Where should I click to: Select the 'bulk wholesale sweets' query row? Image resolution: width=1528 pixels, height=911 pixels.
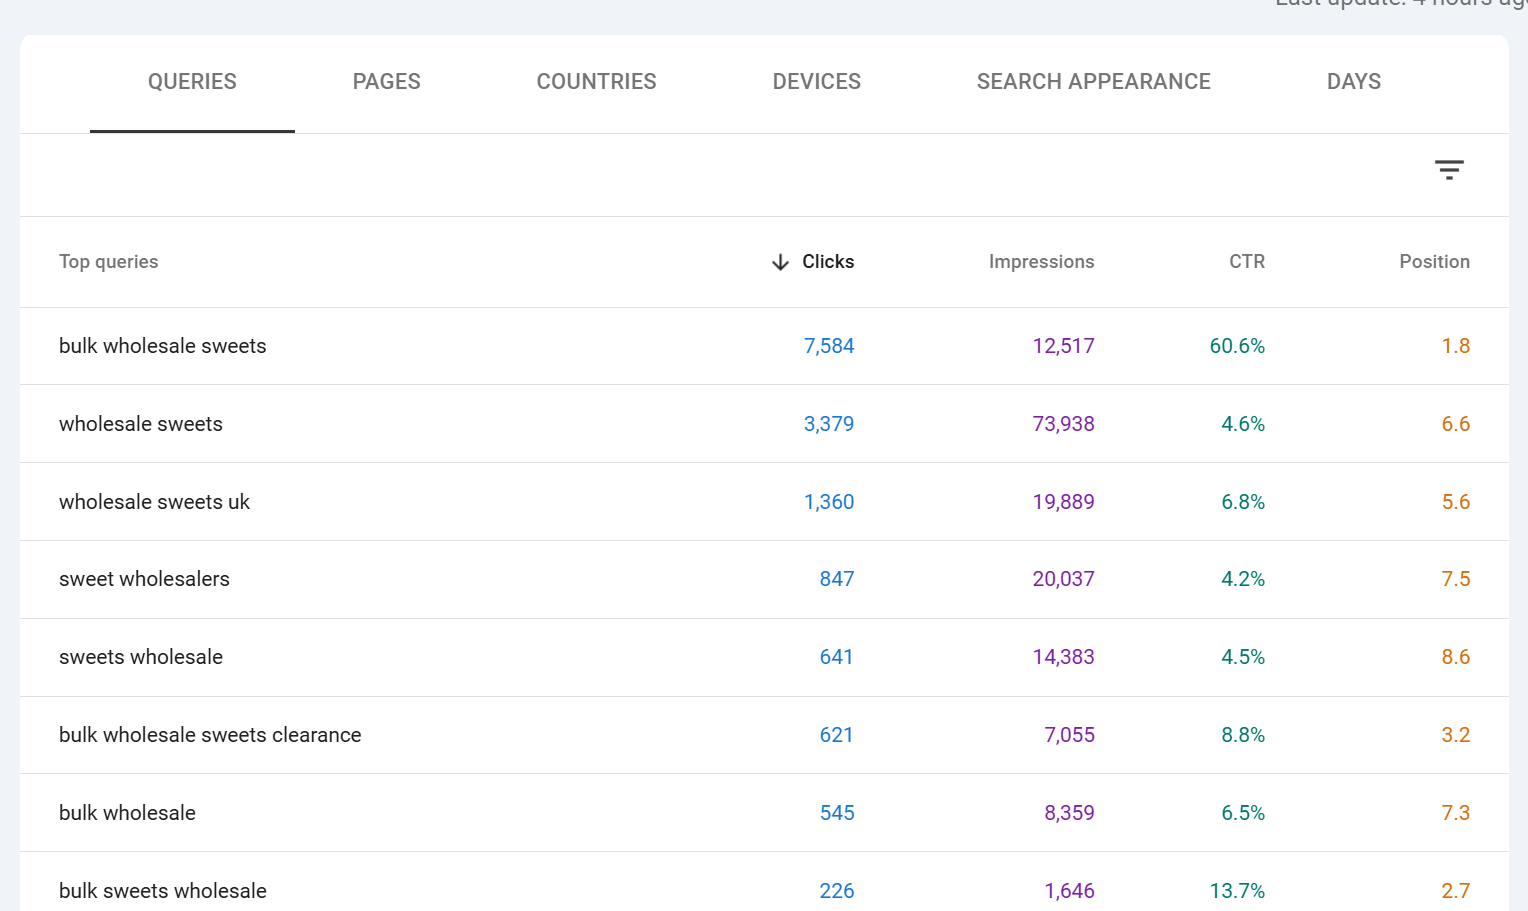pyautogui.click(x=163, y=346)
